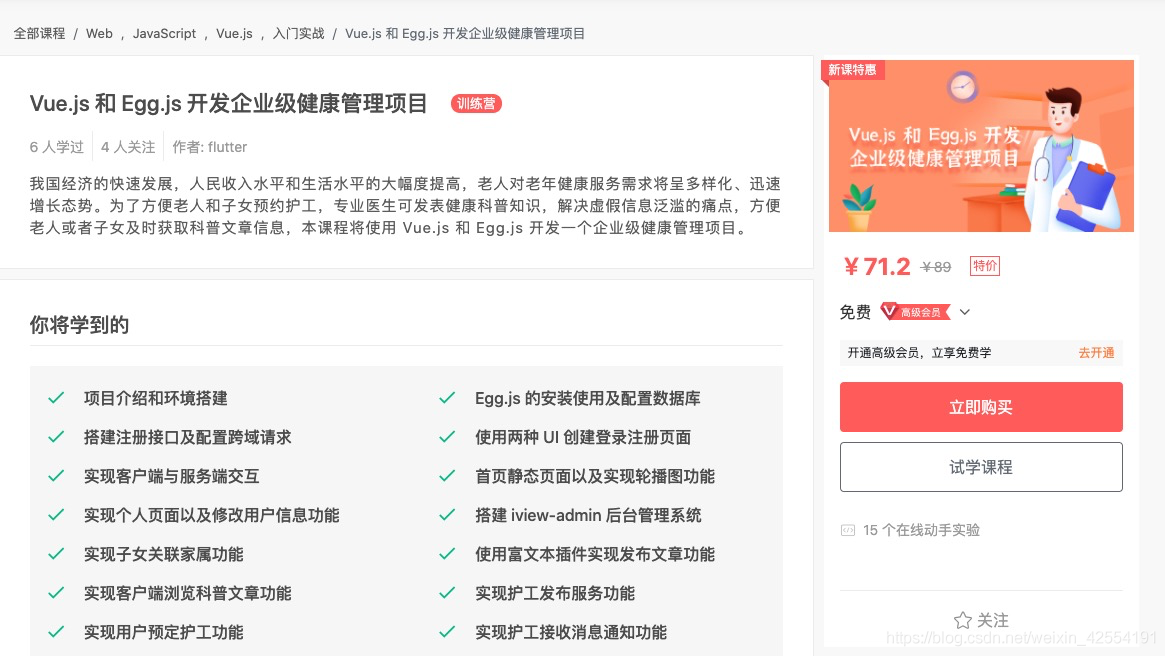
Task: Click the checkmark beside 实现护工接收消息通知功能
Action: click(447, 632)
